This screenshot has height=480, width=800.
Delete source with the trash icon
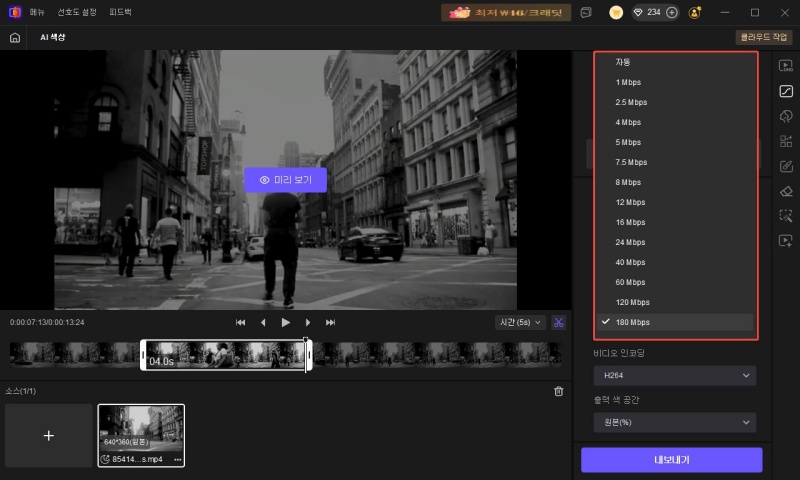[x=559, y=391]
